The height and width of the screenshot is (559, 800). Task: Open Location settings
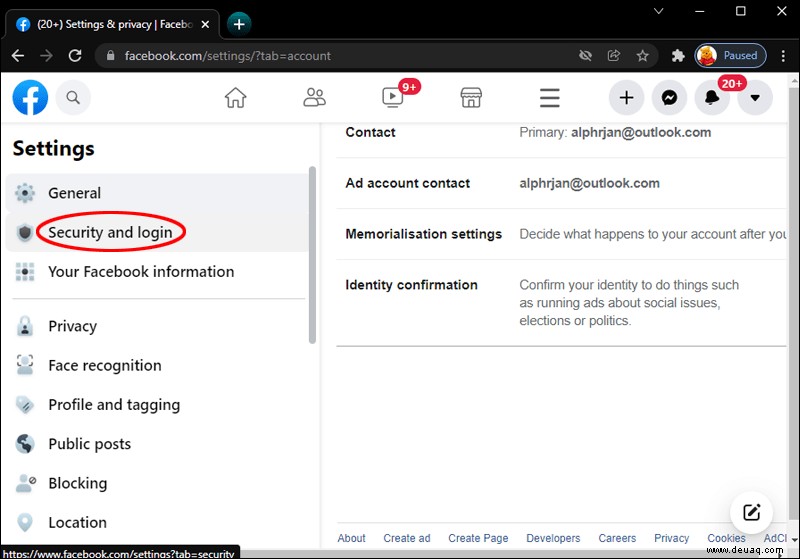(x=157, y=522)
